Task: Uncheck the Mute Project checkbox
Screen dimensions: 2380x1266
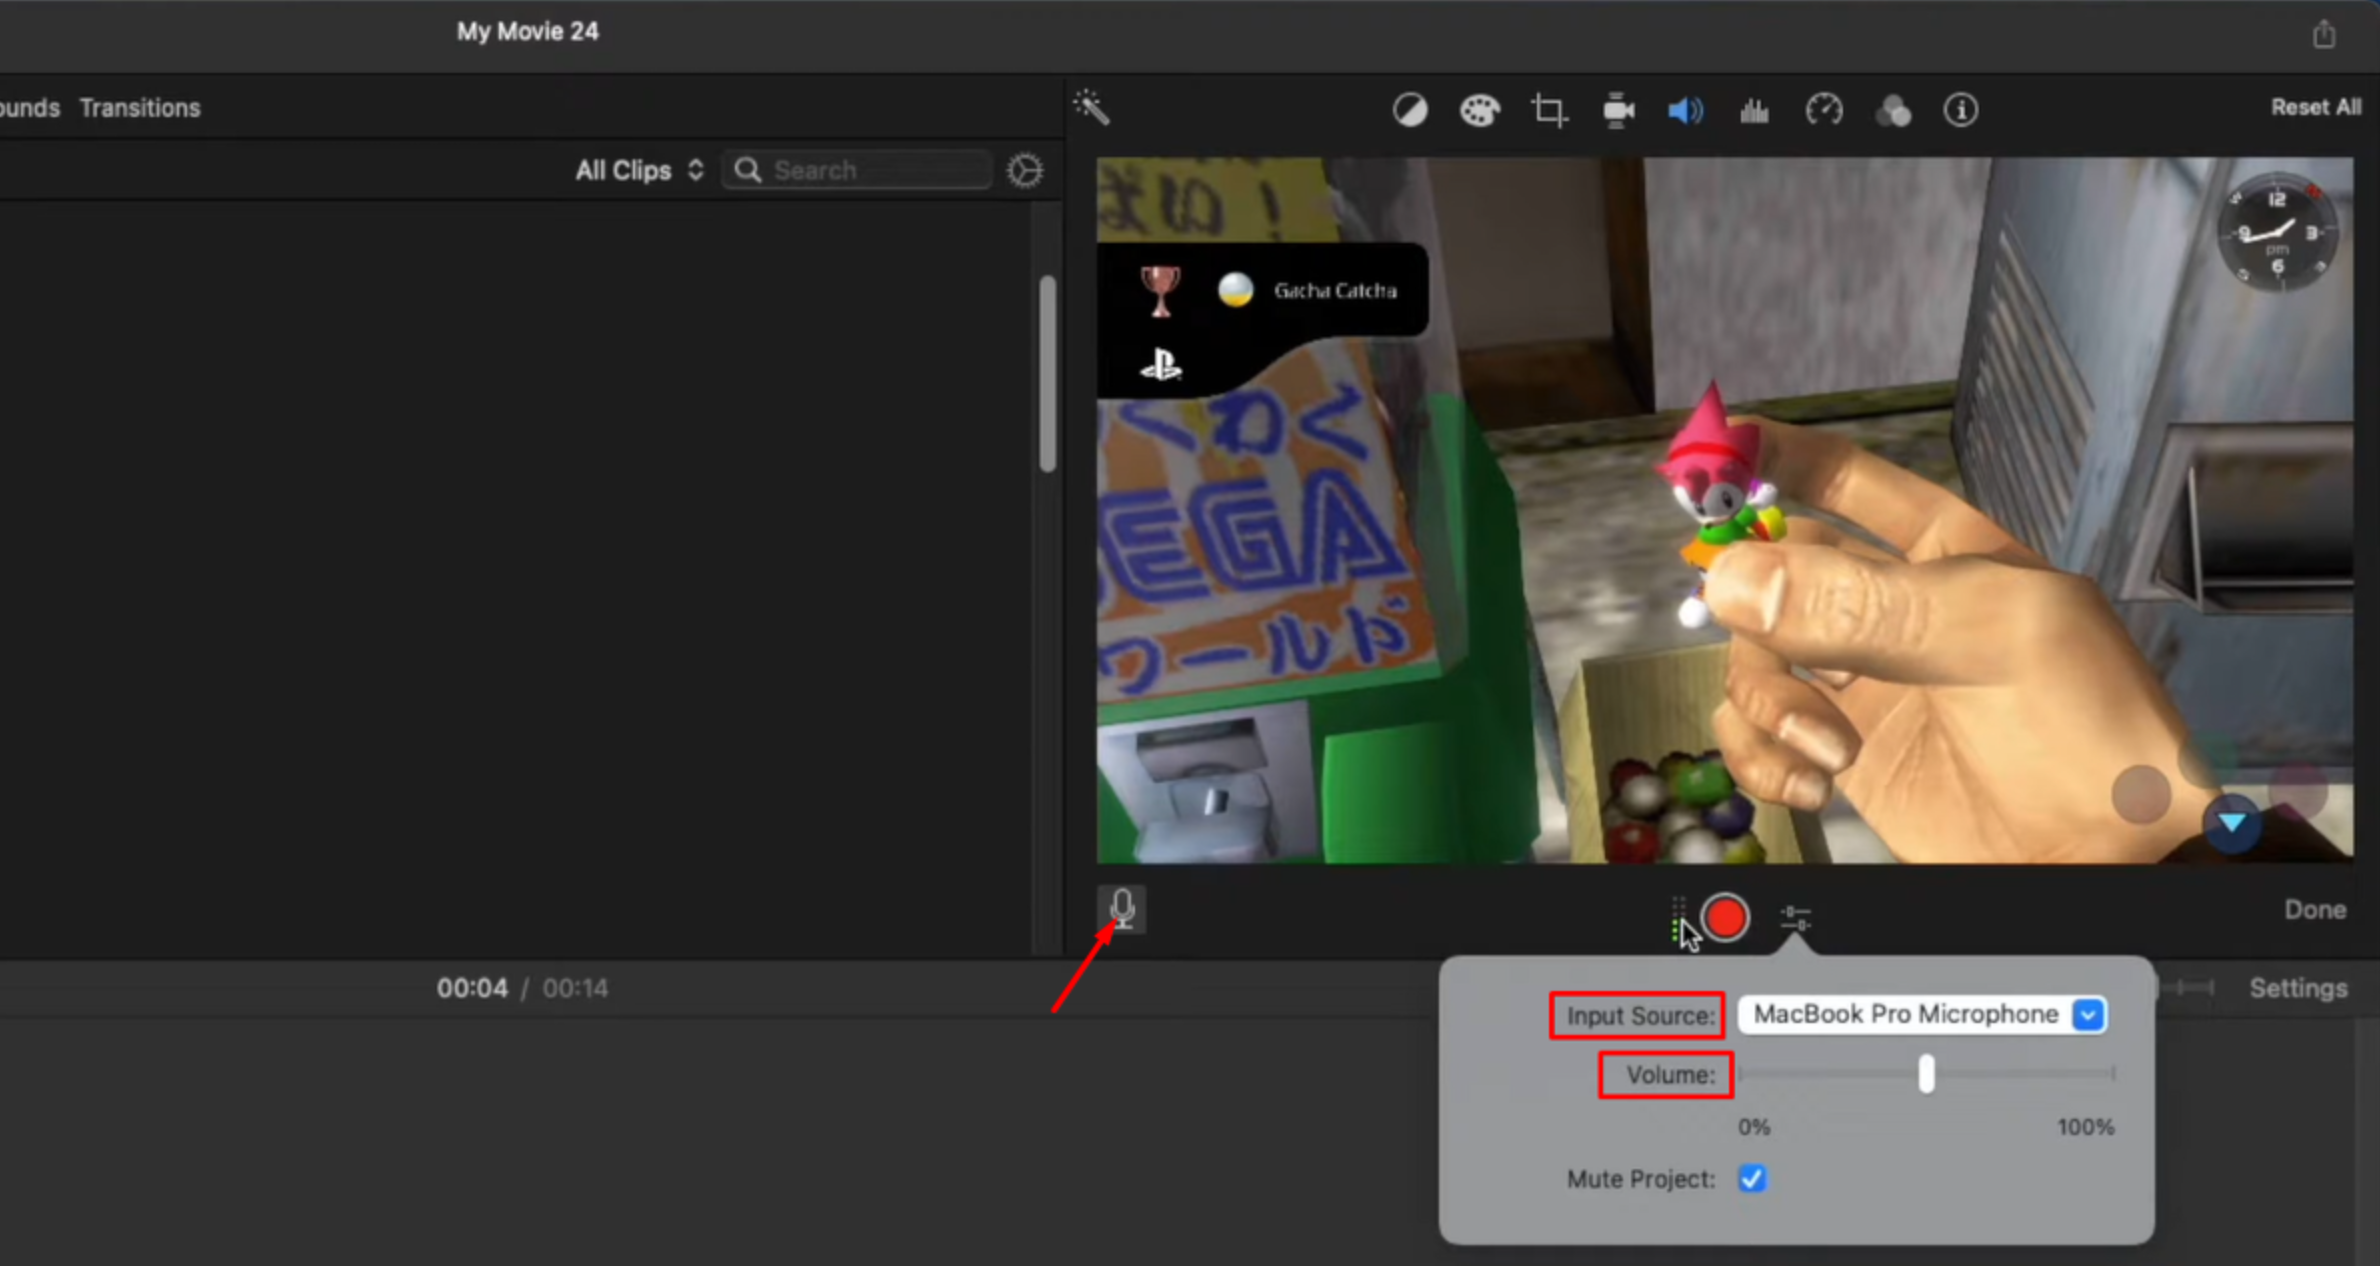Action: click(1751, 1179)
